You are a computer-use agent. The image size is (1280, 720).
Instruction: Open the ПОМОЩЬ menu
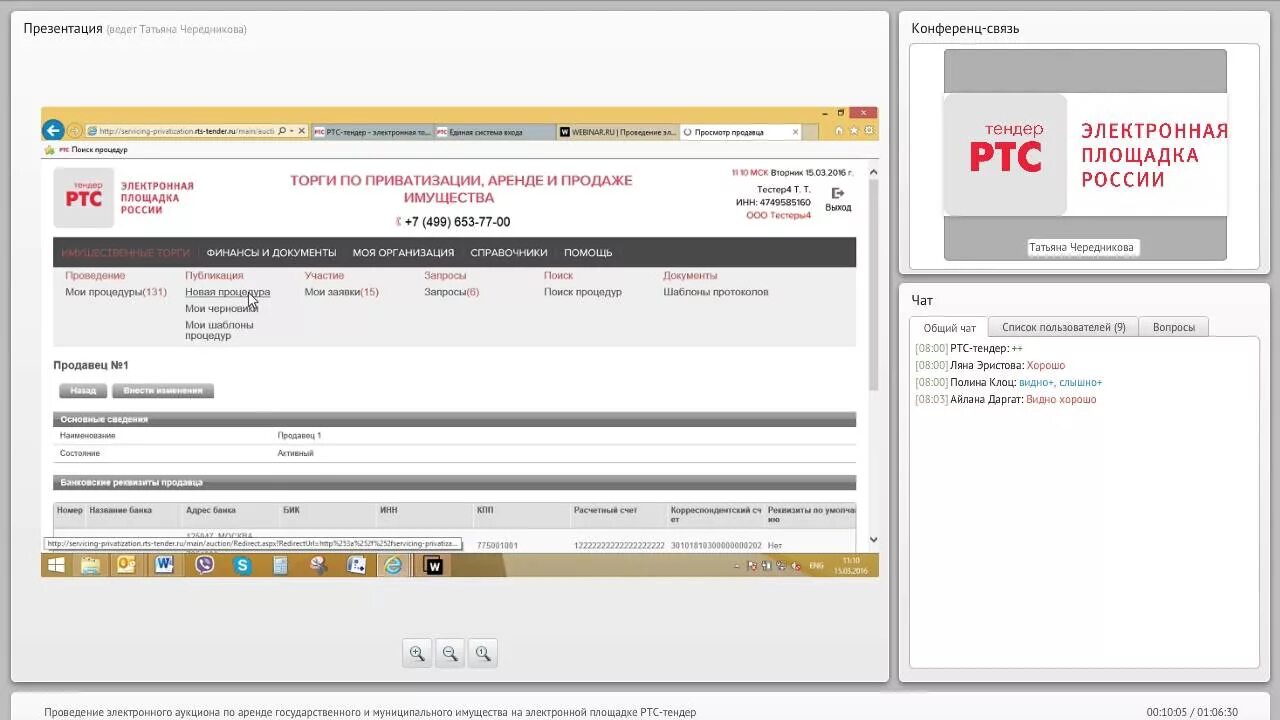click(x=588, y=253)
